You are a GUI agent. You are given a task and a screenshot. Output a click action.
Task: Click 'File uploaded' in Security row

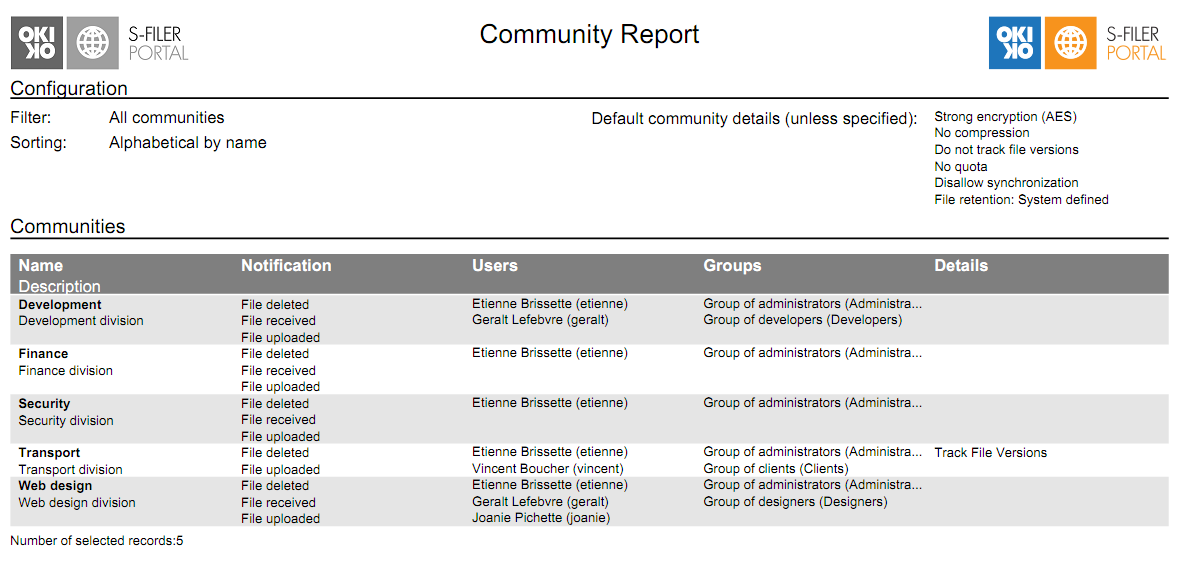pos(281,436)
